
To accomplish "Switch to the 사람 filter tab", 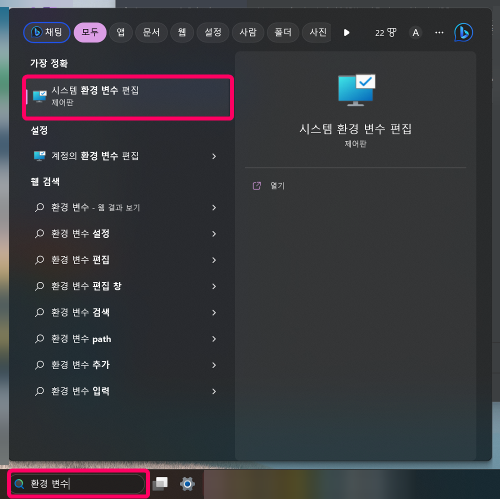I will point(248,32).
